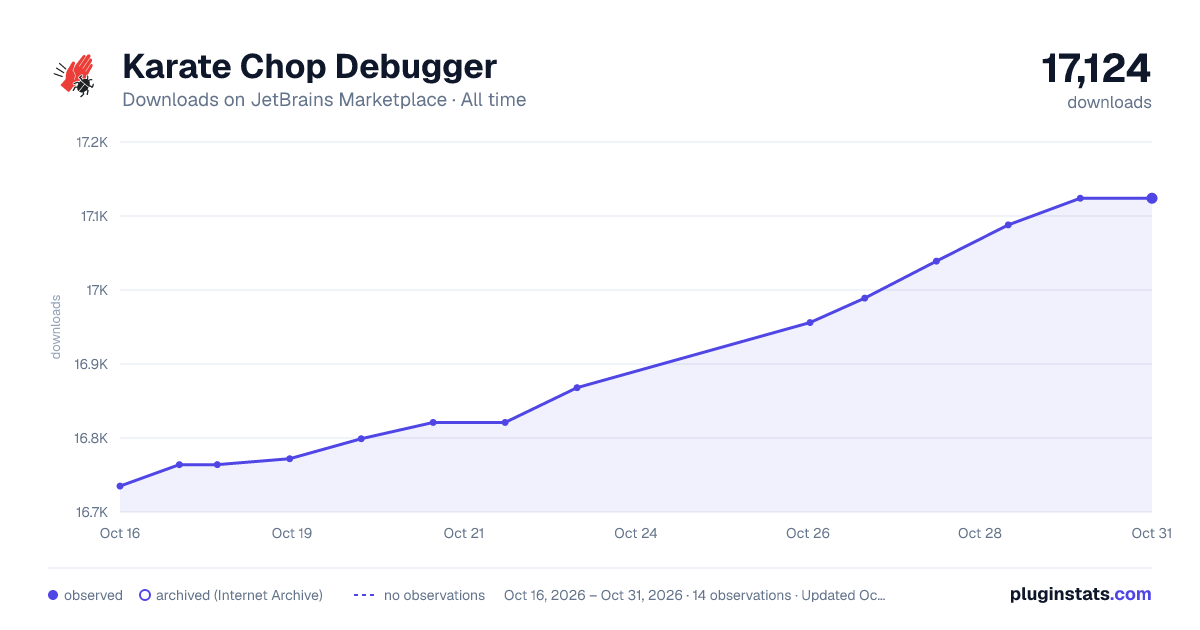Click the Oct 28 x-axis label
This screenshot has width=1200, height=630.
(980, 533)
